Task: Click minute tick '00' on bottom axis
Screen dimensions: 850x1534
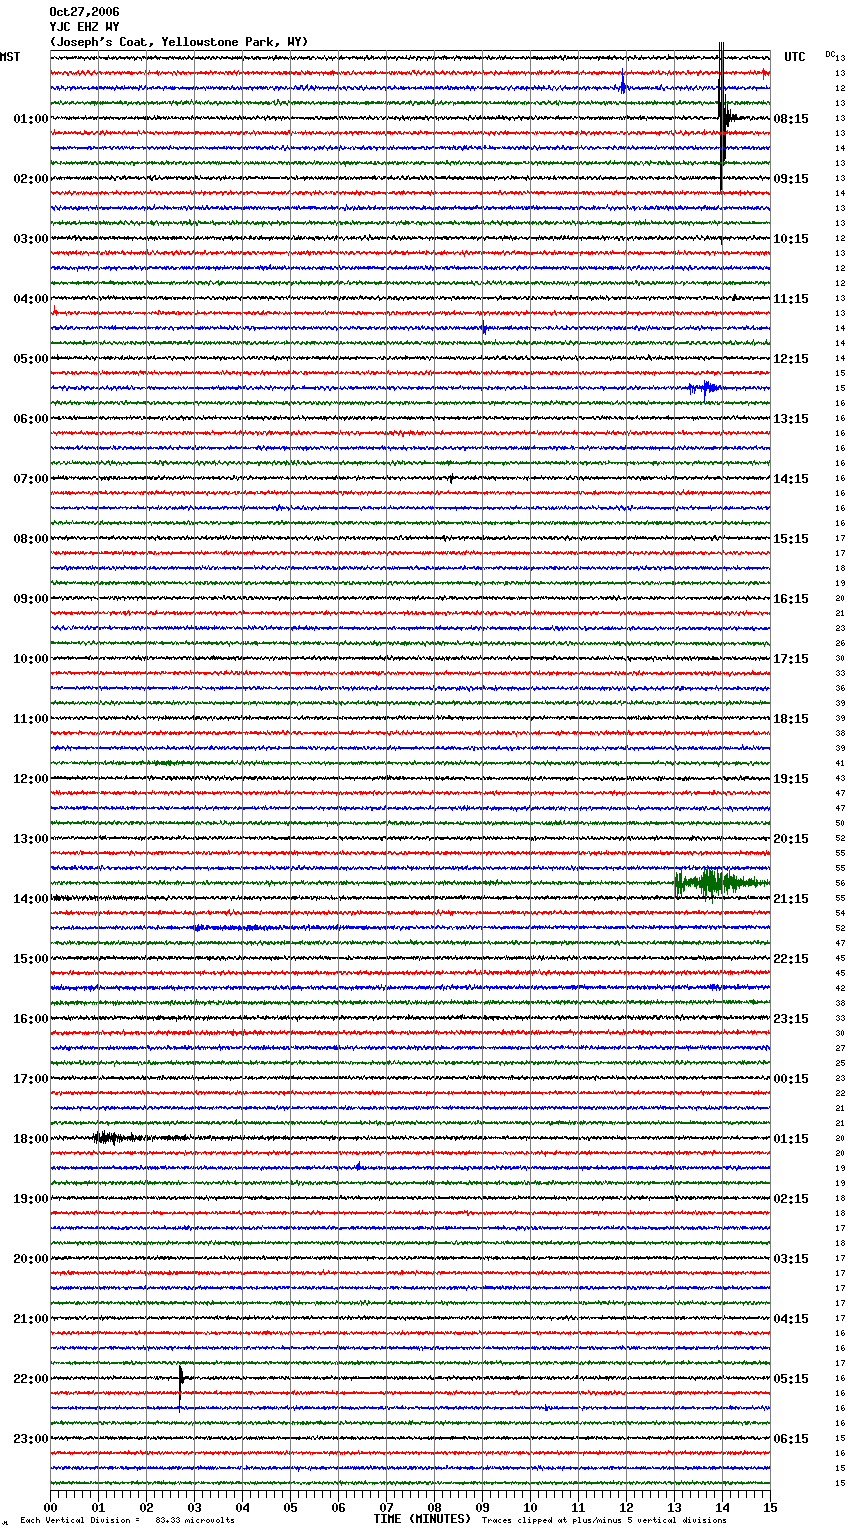Action: click(x=51, y=1507)
